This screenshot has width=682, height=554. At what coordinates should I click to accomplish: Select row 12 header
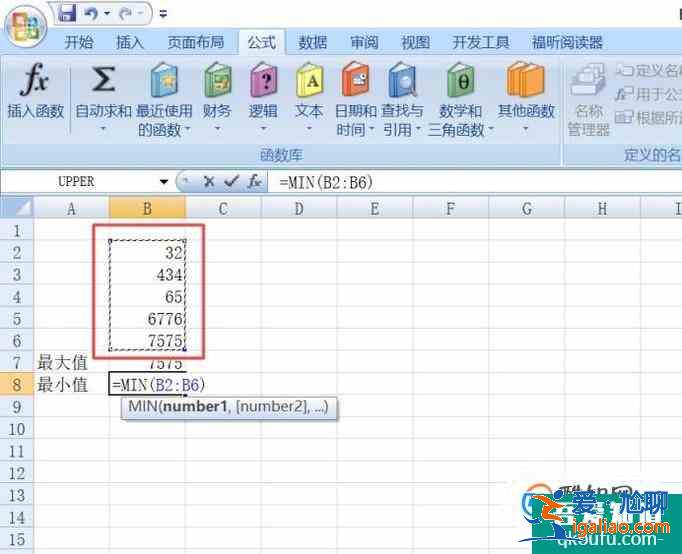17,473
